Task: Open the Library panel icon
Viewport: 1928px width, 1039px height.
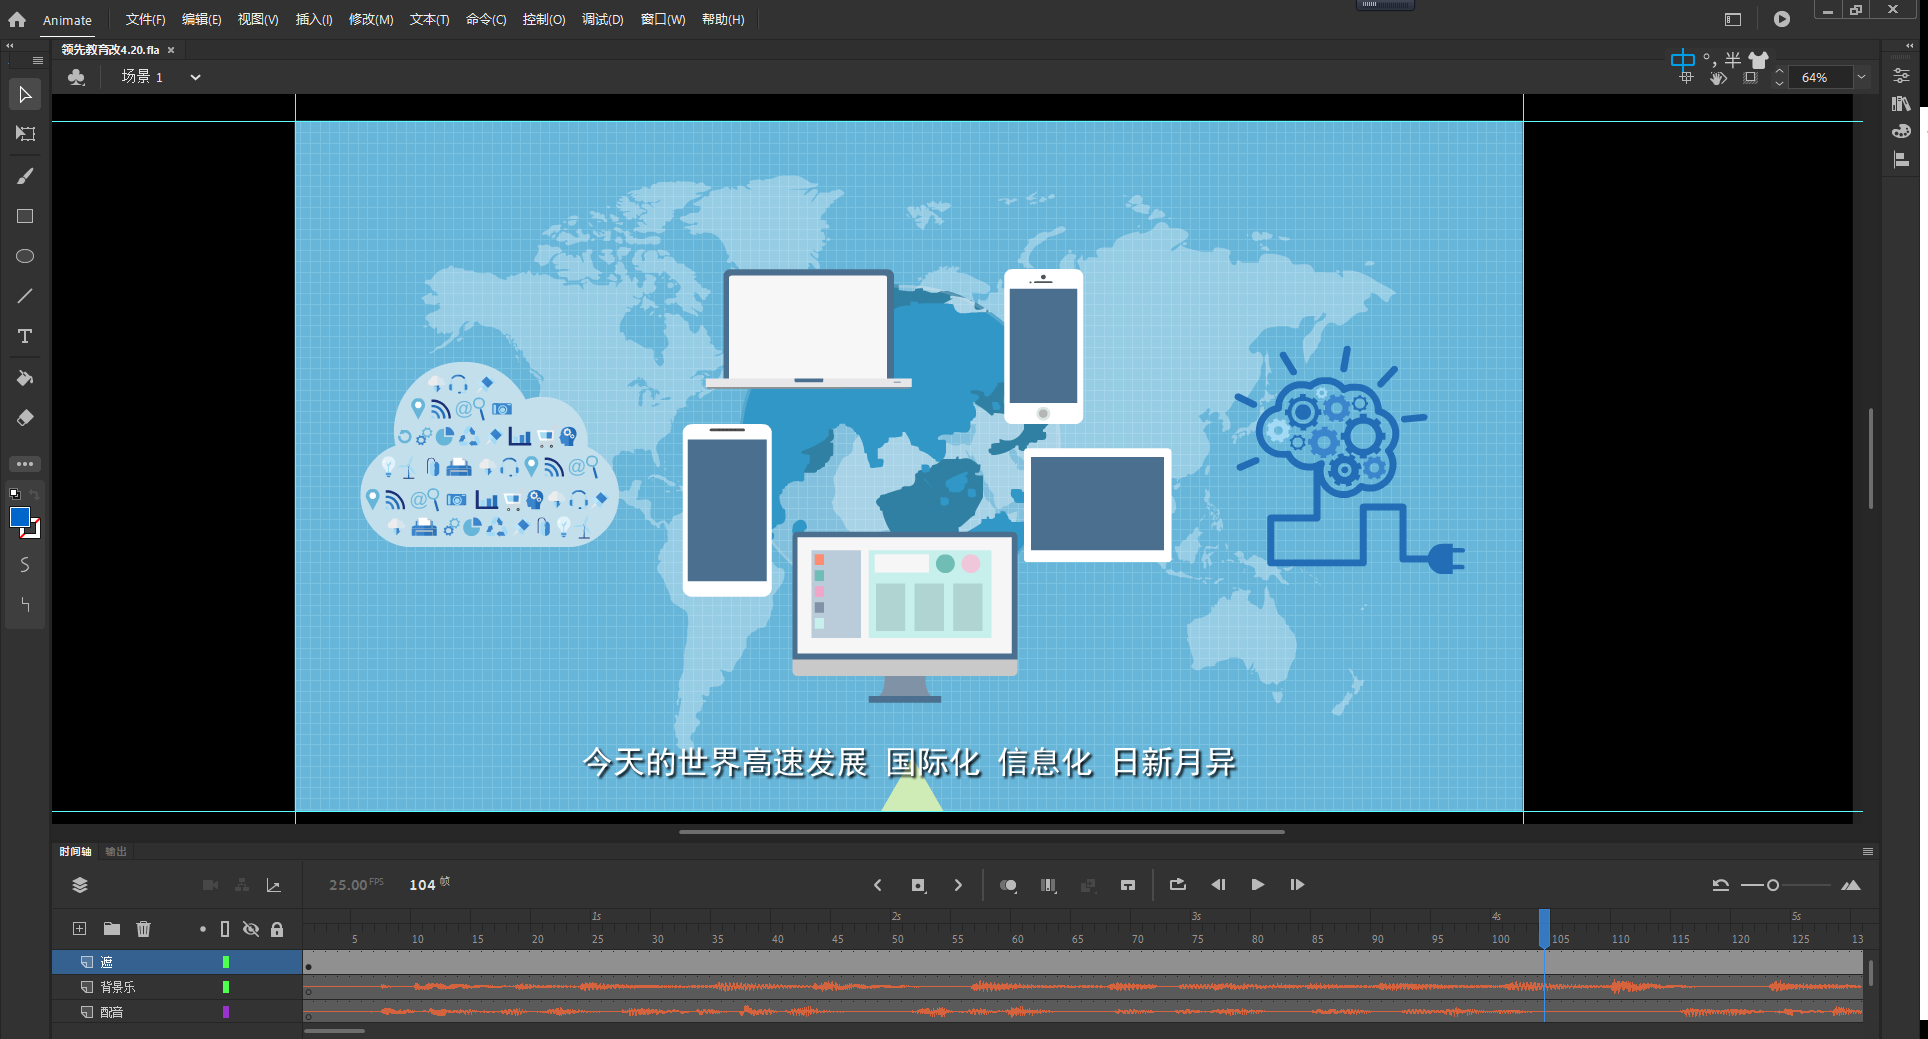Action: pos(1901,104)
